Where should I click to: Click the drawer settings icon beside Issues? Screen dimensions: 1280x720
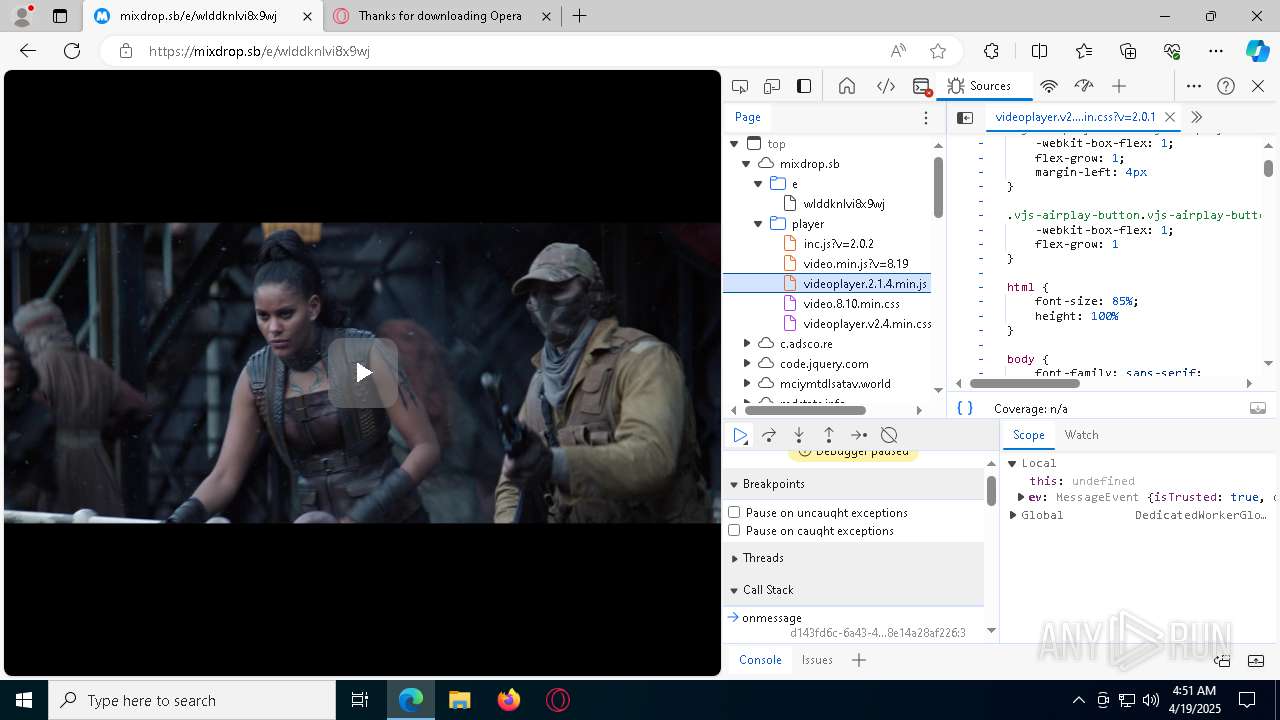point(1222,660)
